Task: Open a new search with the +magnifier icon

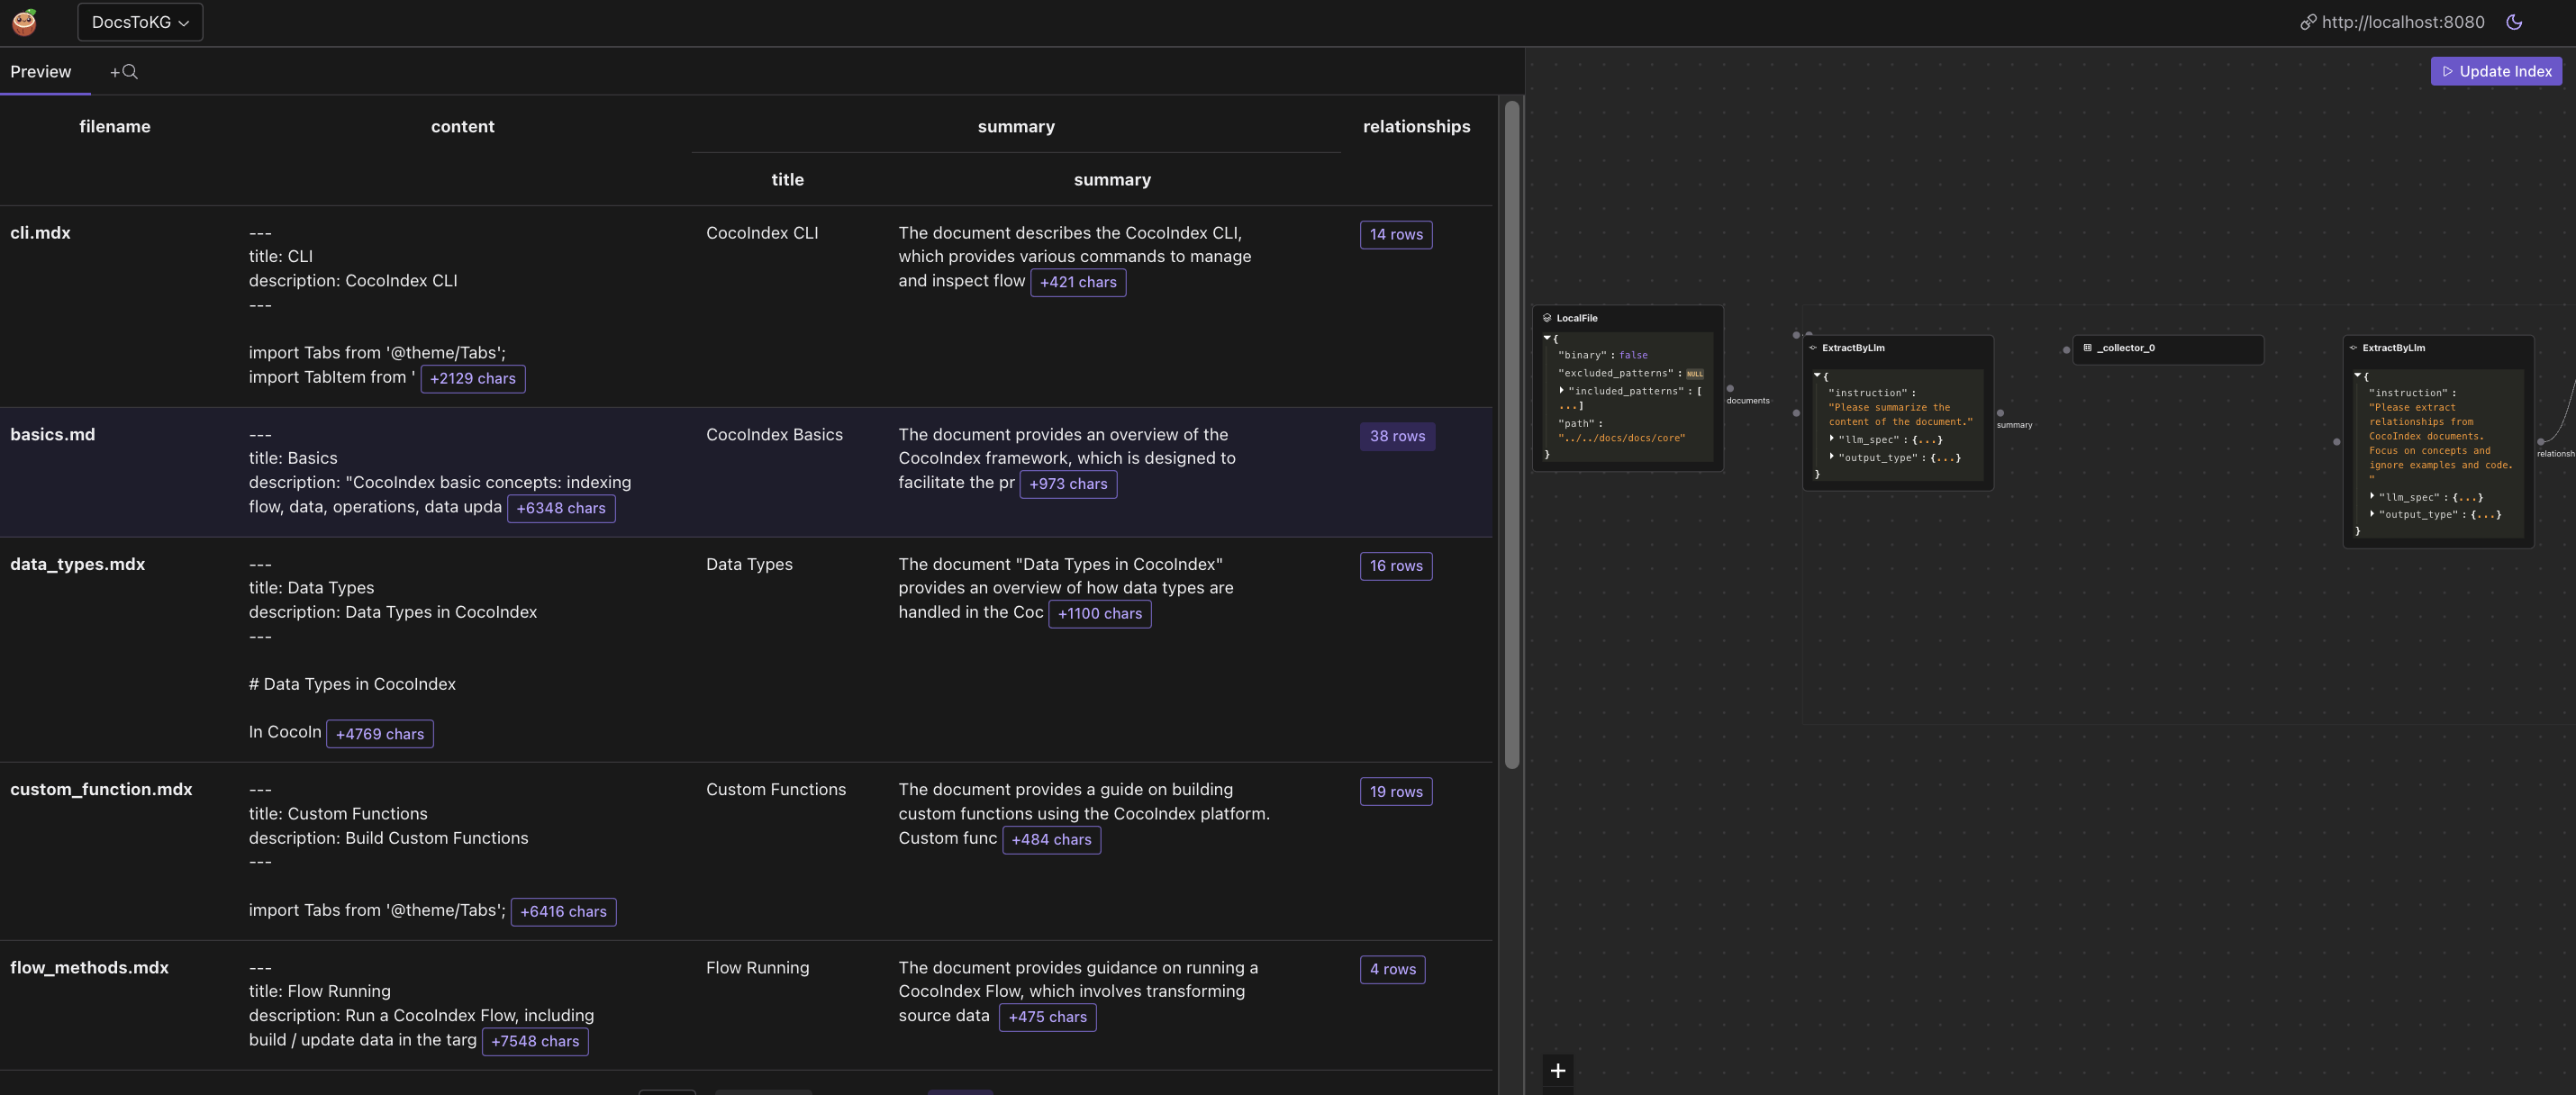Action: (x=123, y=71)
